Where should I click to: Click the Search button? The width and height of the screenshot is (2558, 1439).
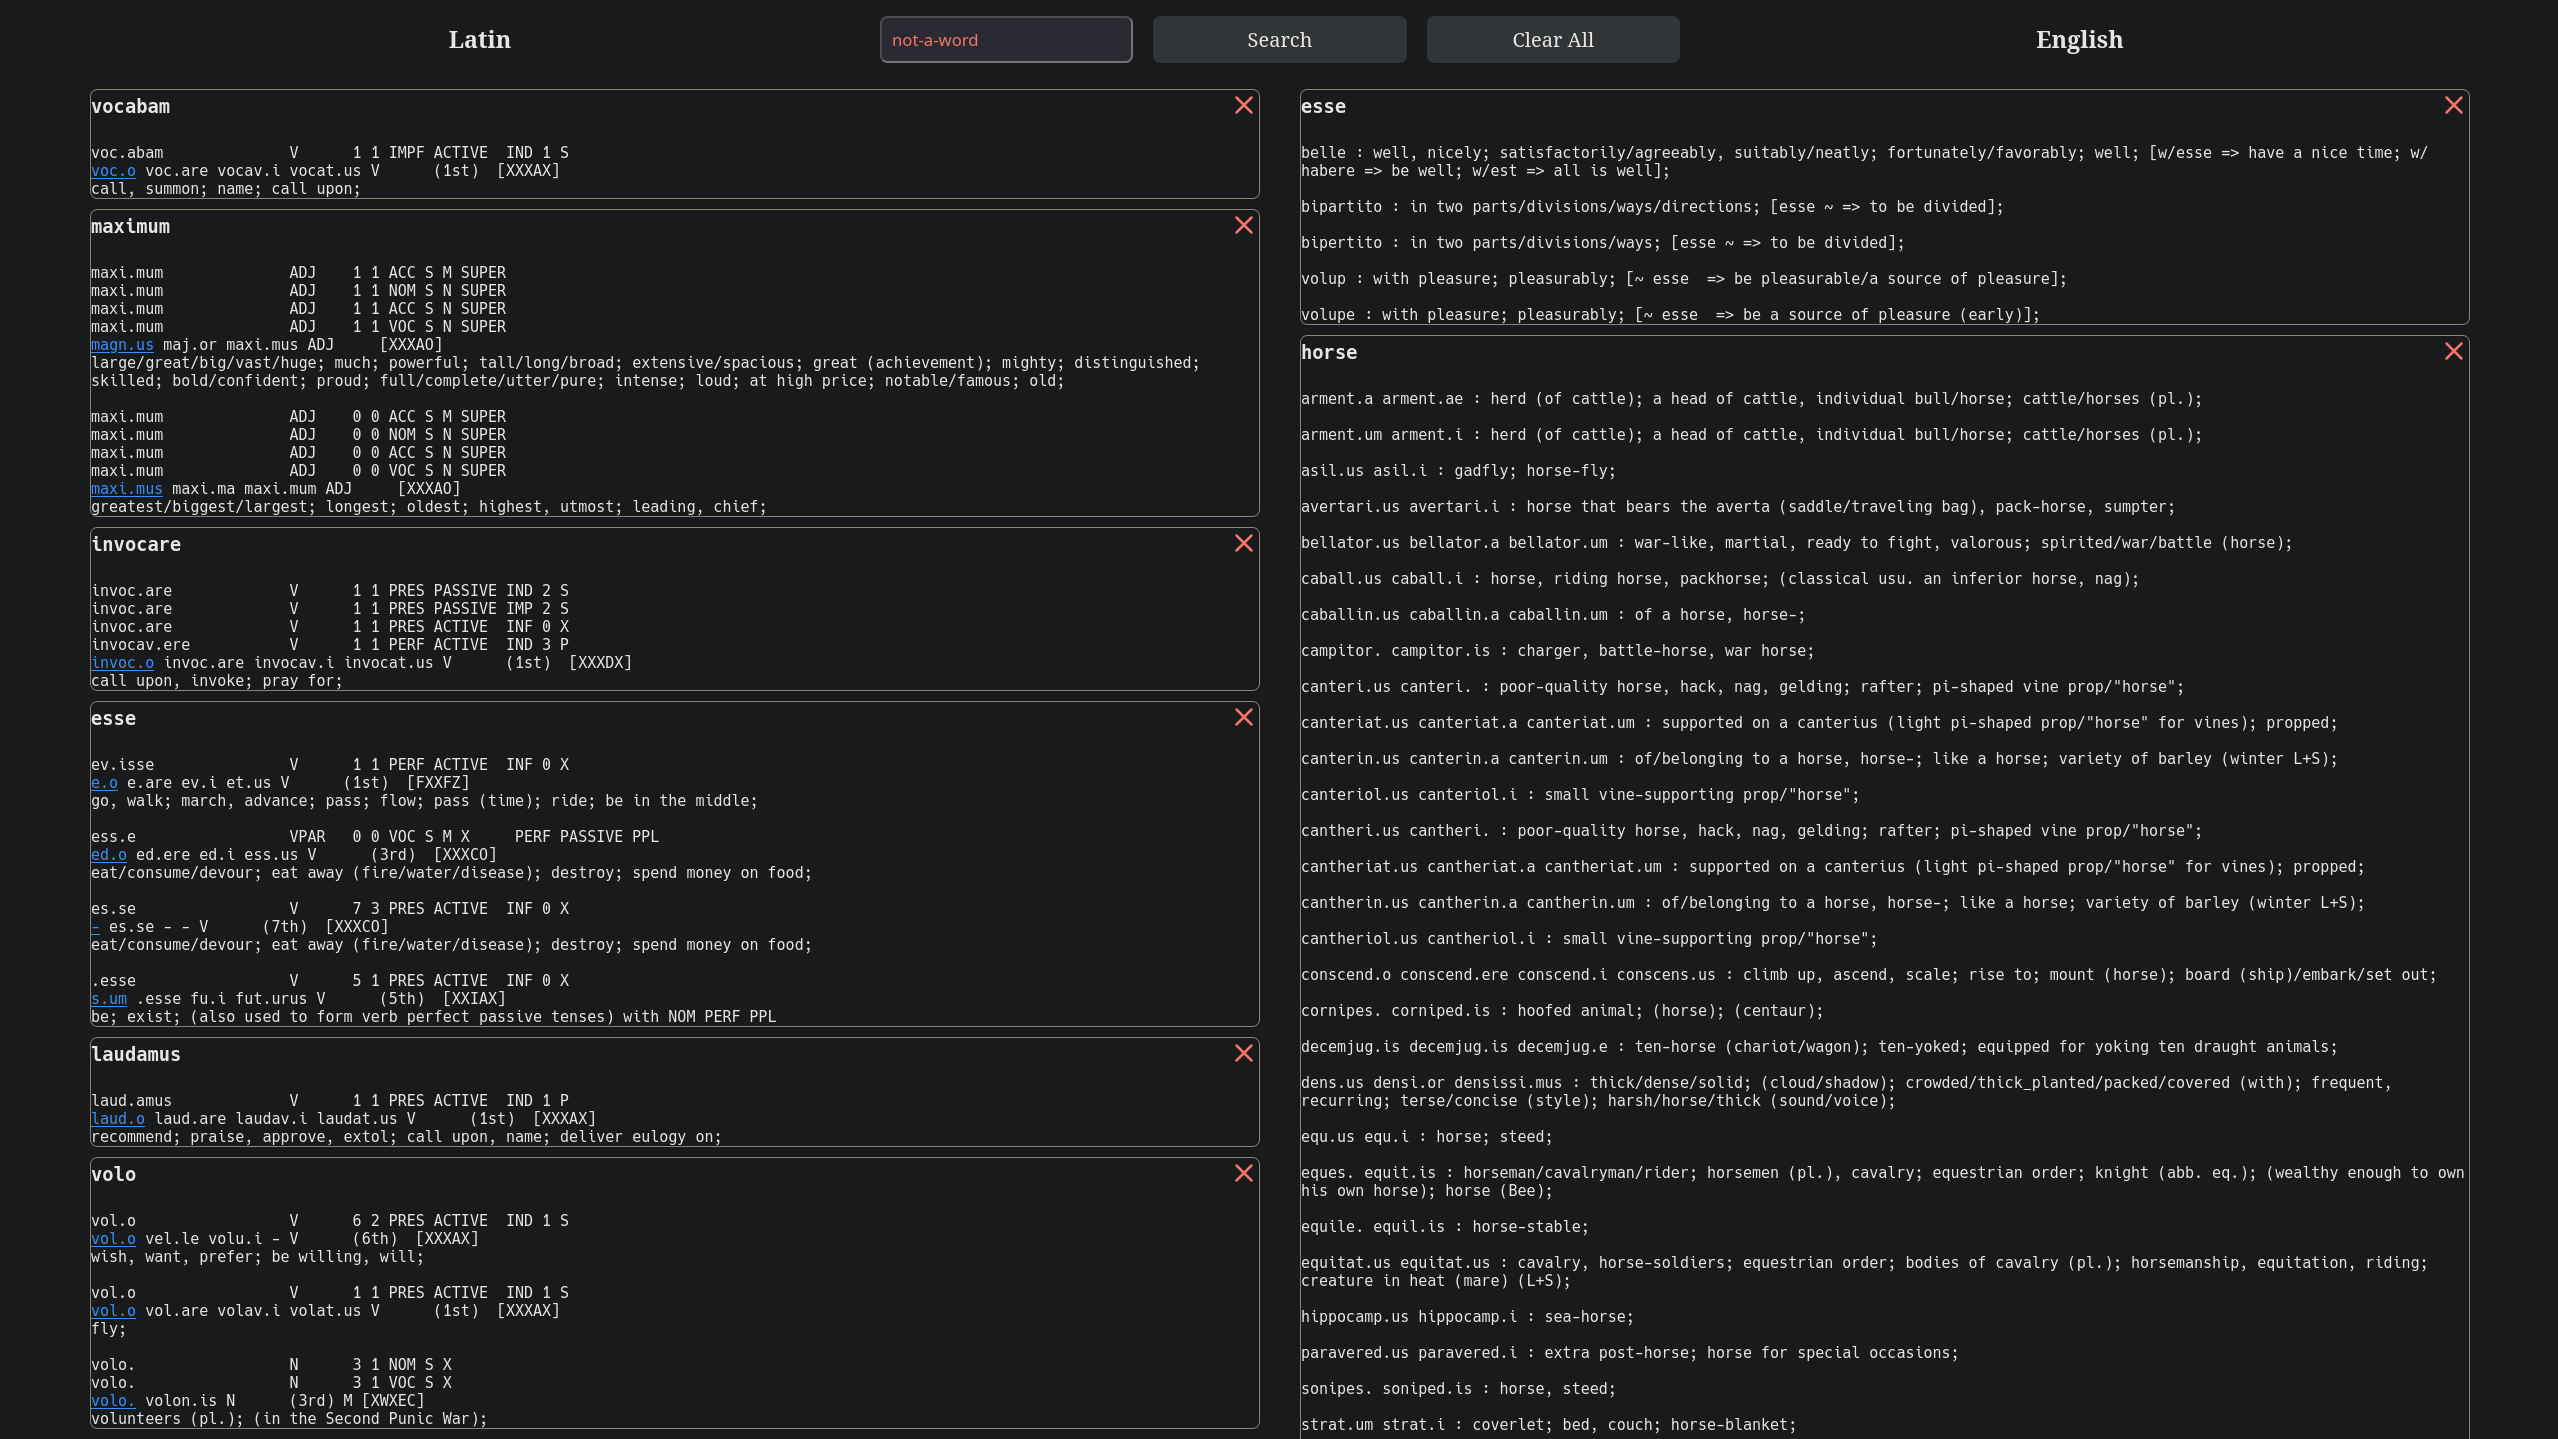1279,40
